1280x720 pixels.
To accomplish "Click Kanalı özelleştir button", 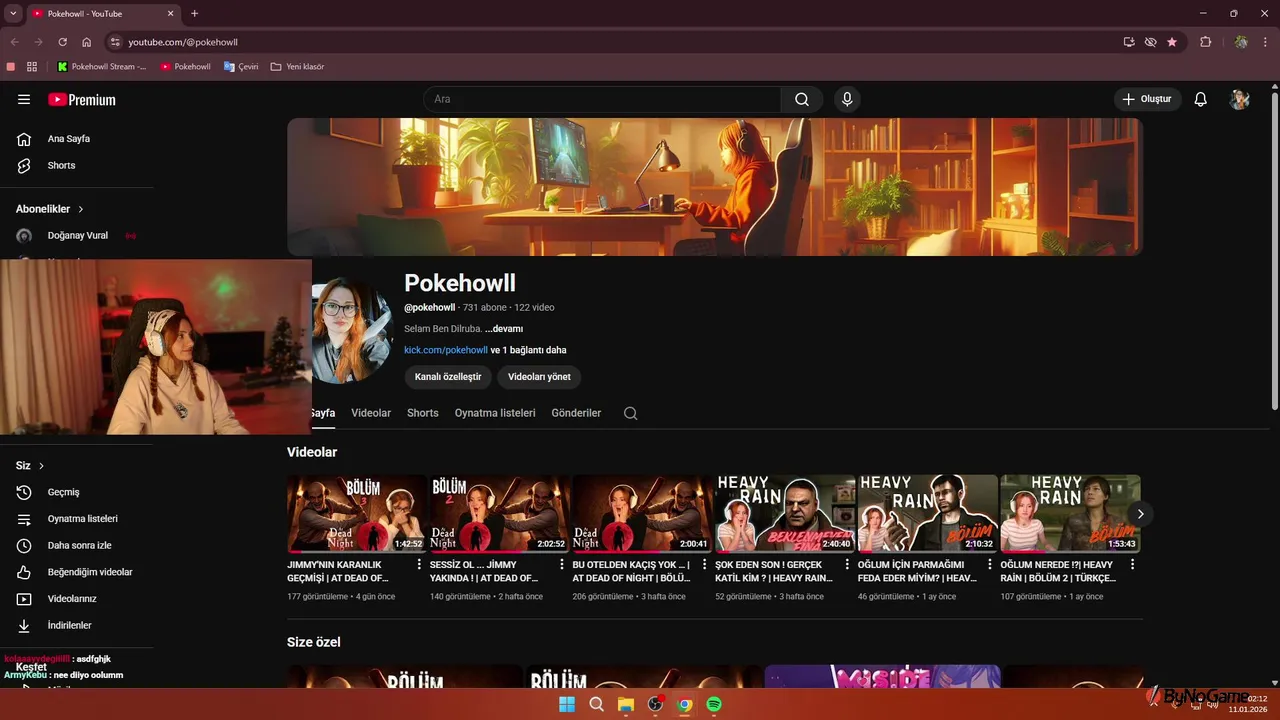I will [448, 377].
